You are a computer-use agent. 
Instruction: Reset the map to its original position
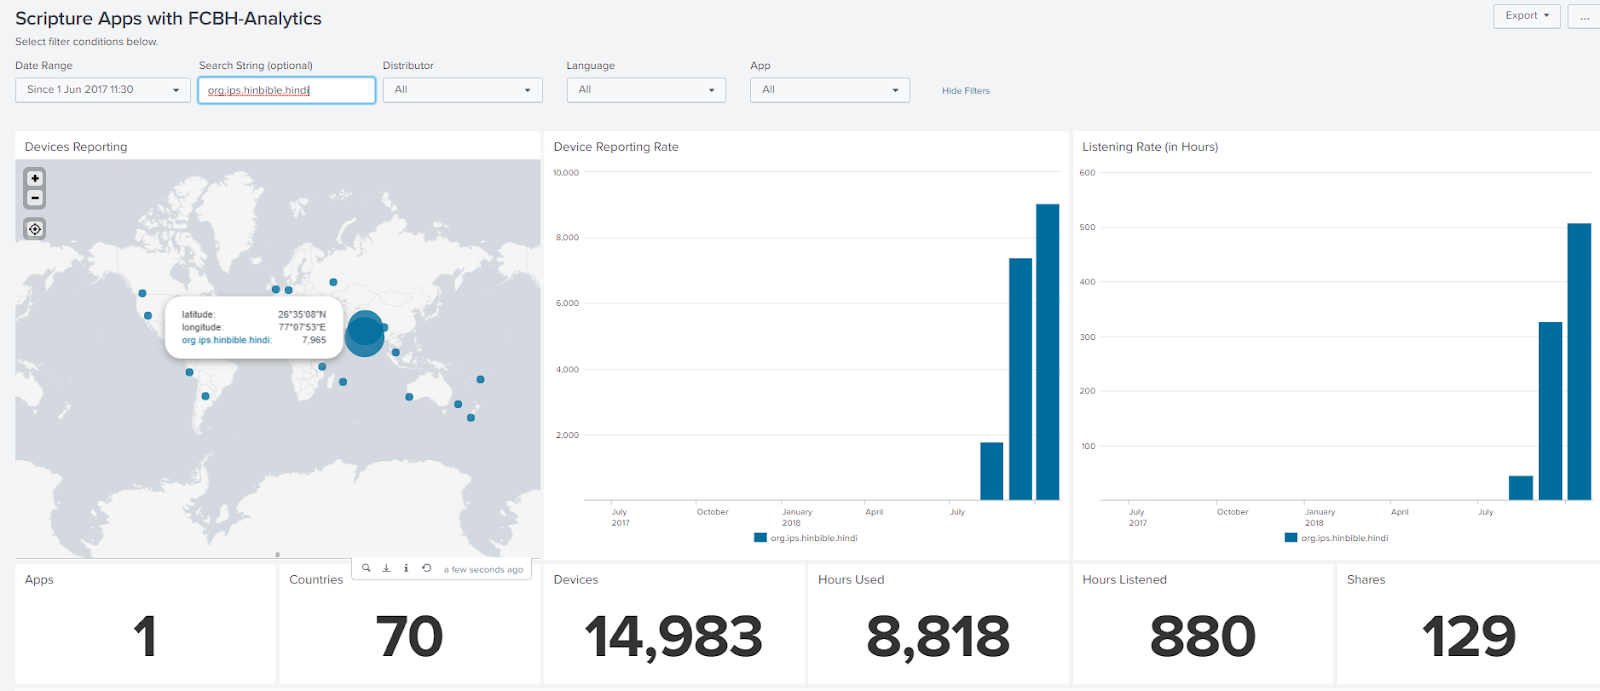pyautogui.click(x=35, y=229)
